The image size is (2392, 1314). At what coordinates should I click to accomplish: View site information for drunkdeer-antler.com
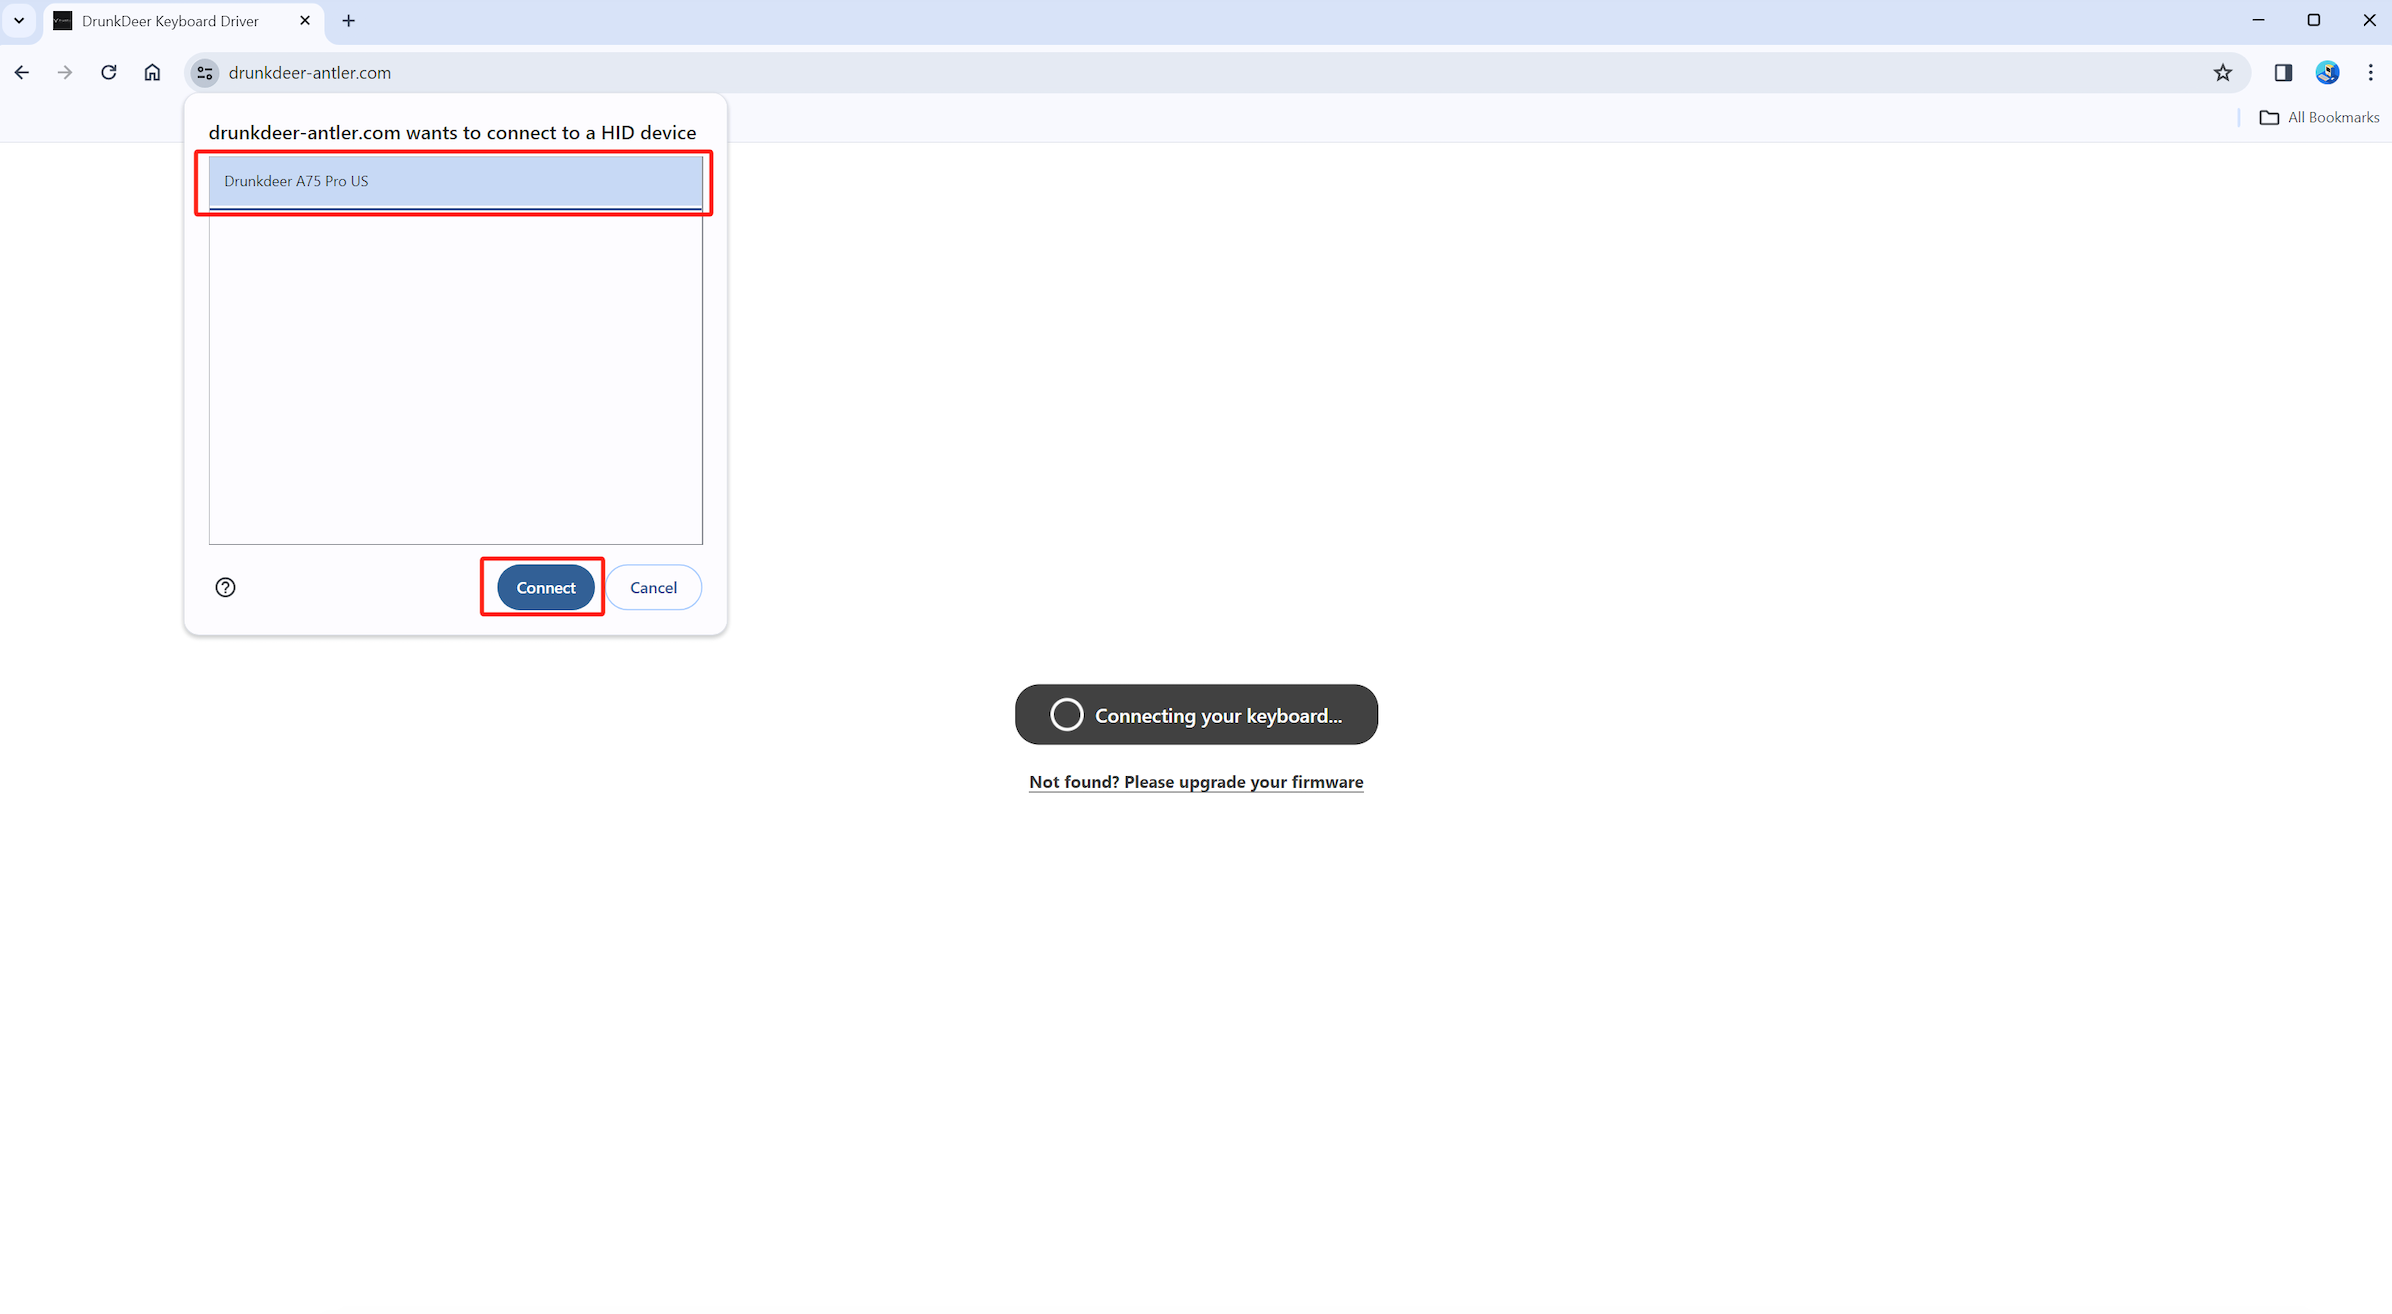click(205, 72)
